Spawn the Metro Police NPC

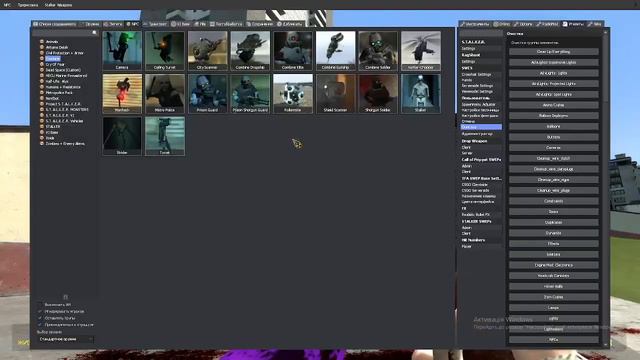[x=164, y=93]
